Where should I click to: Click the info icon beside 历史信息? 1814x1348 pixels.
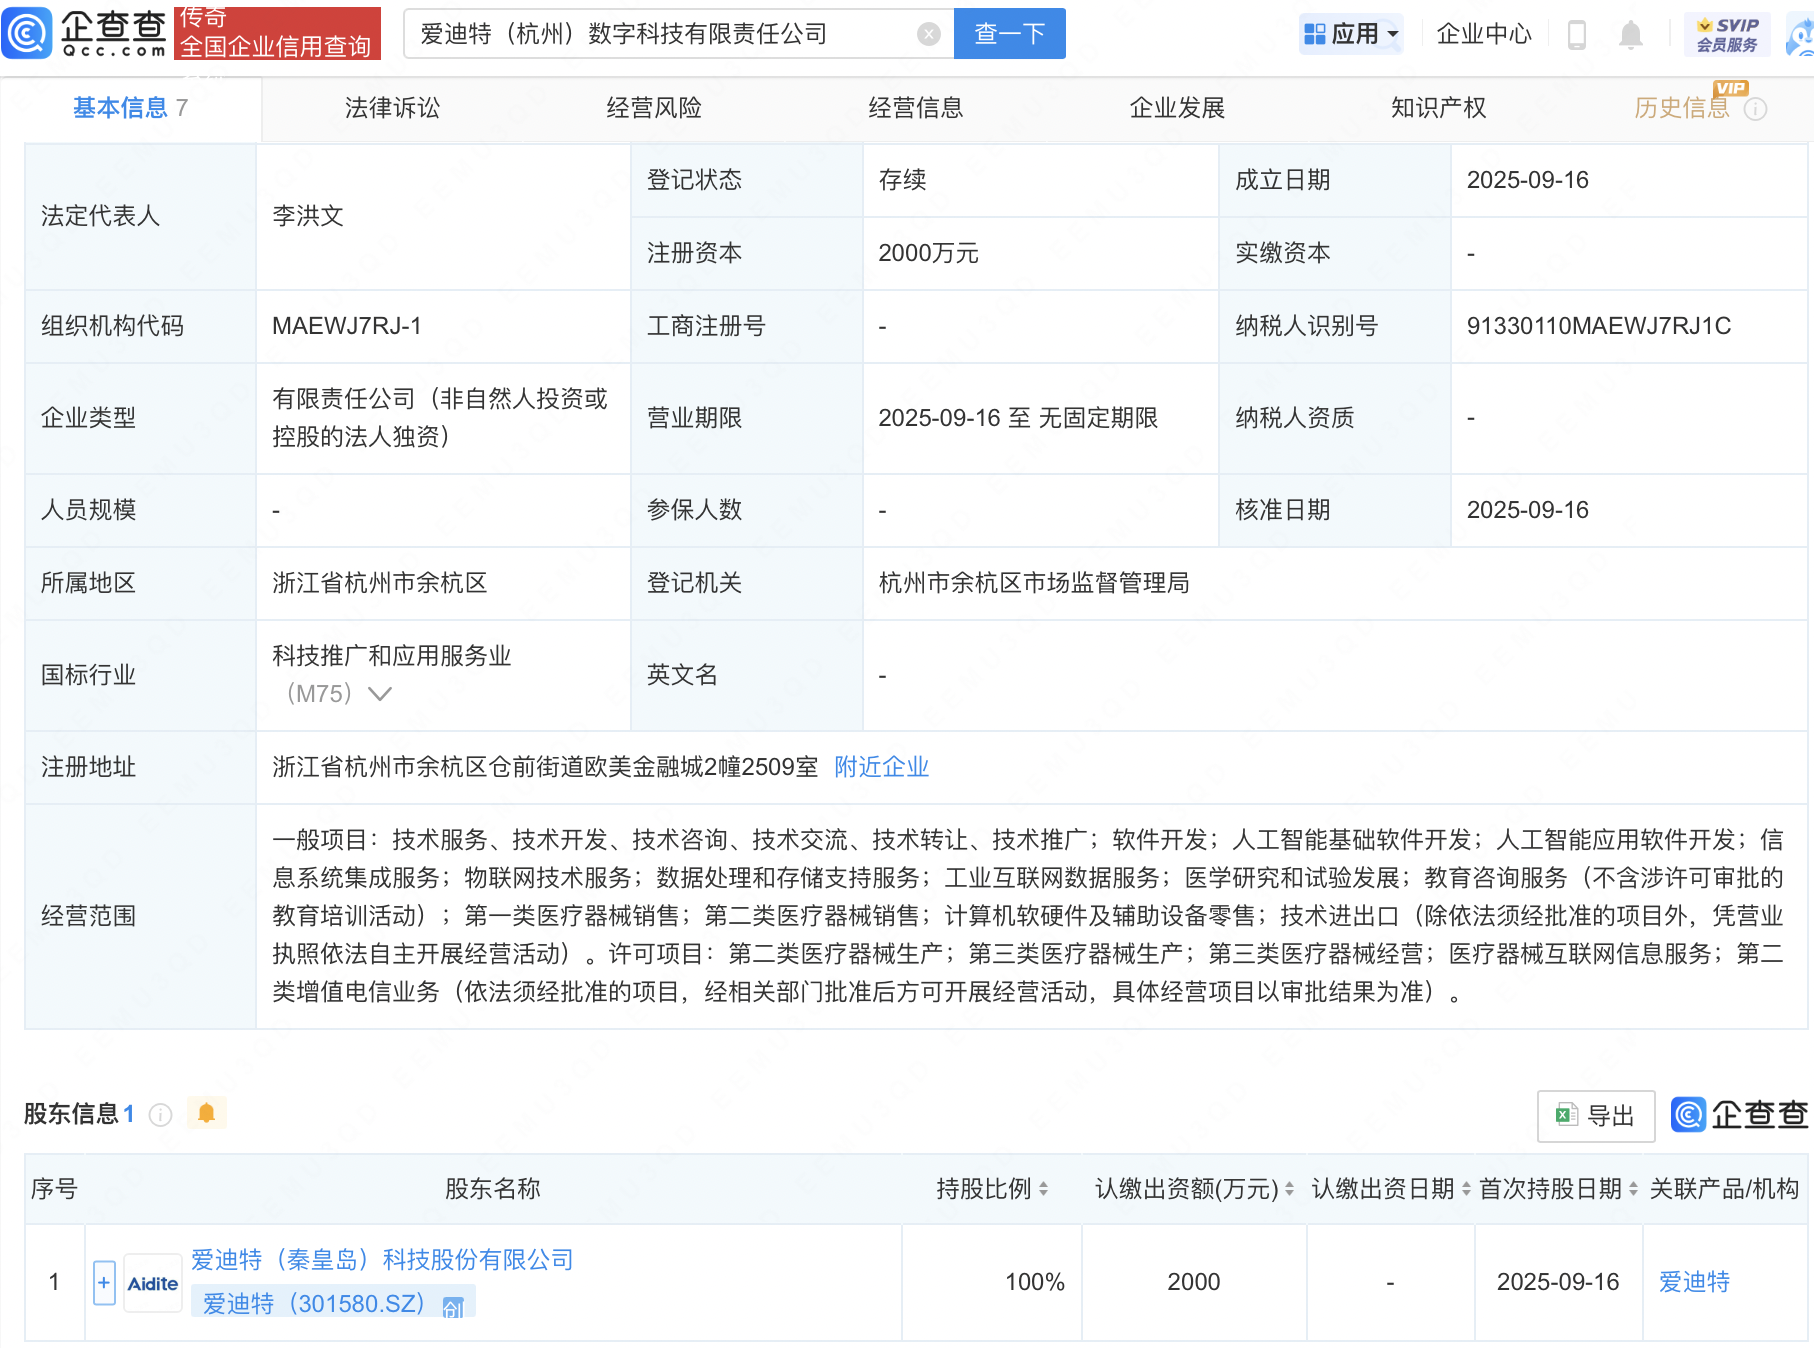pyautogui.click(x=1755, y=109)
